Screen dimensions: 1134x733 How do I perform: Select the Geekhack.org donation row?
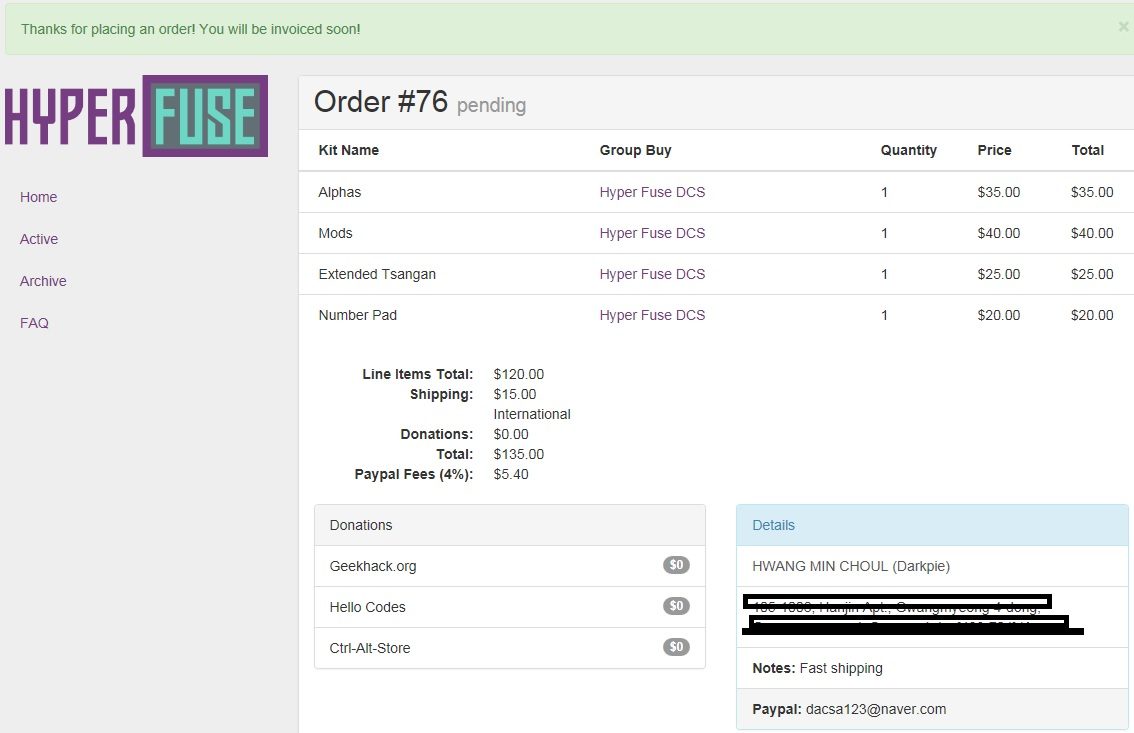coord(510,566)
